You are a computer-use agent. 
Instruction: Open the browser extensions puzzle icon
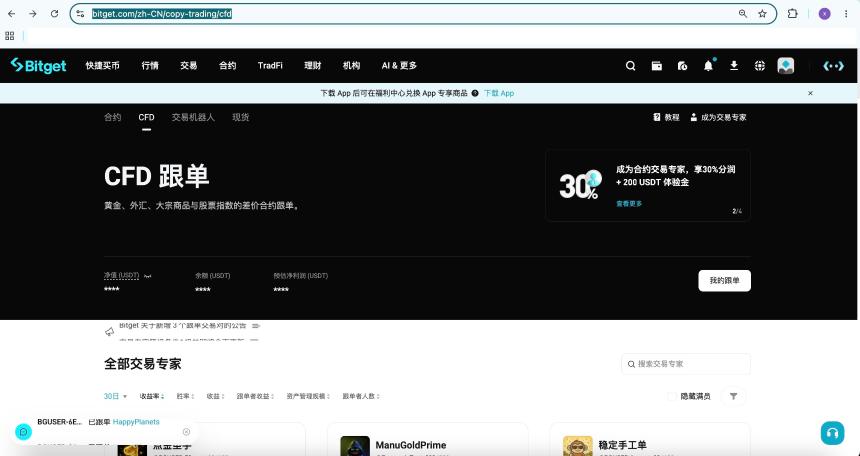(x=793, y=14)
